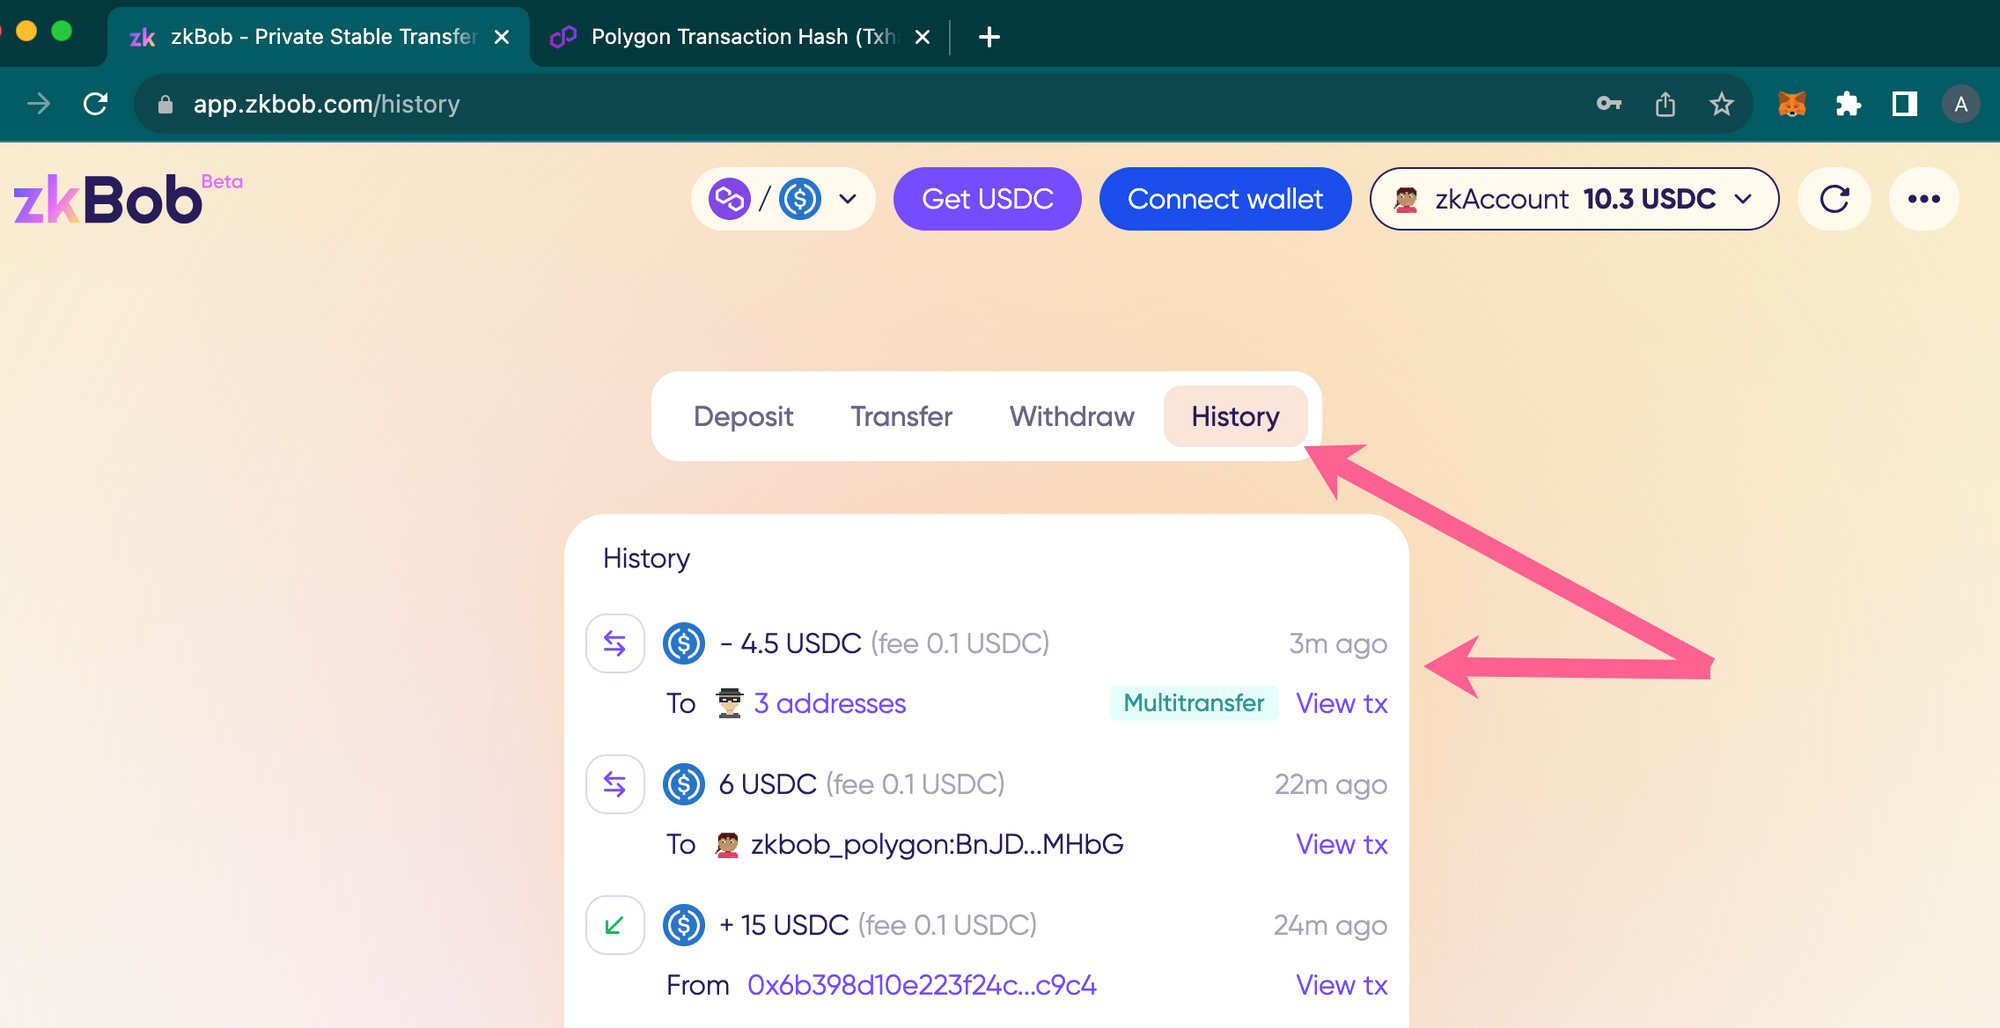Click the circular refresh balance icon
Viewport: 2000px width, 1028px height.
pos(1834,199)
